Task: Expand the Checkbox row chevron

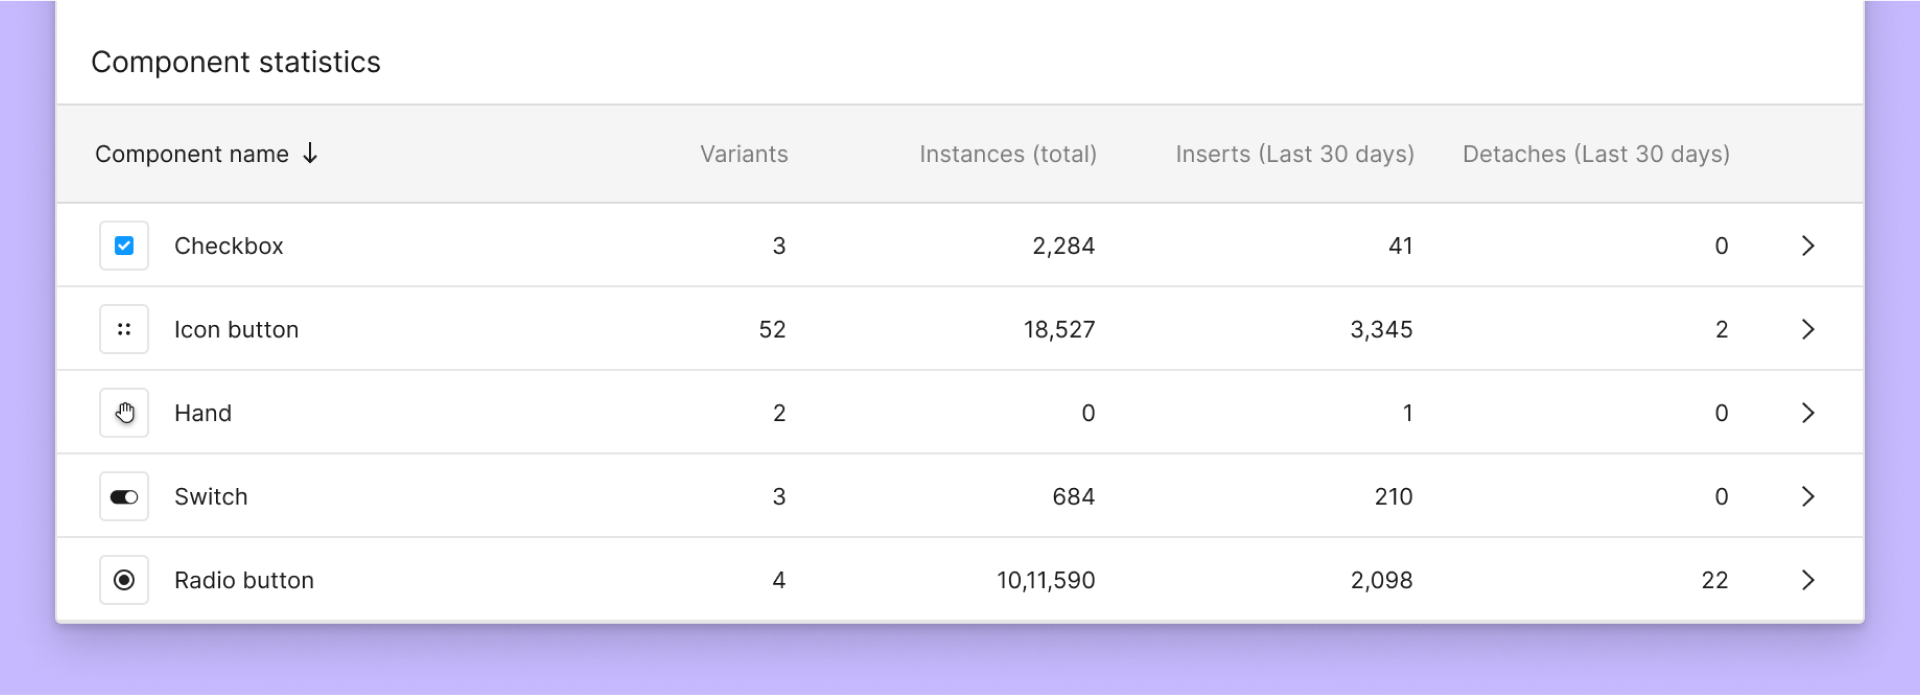Action: pyautogui.click(x=1807, y=246)
